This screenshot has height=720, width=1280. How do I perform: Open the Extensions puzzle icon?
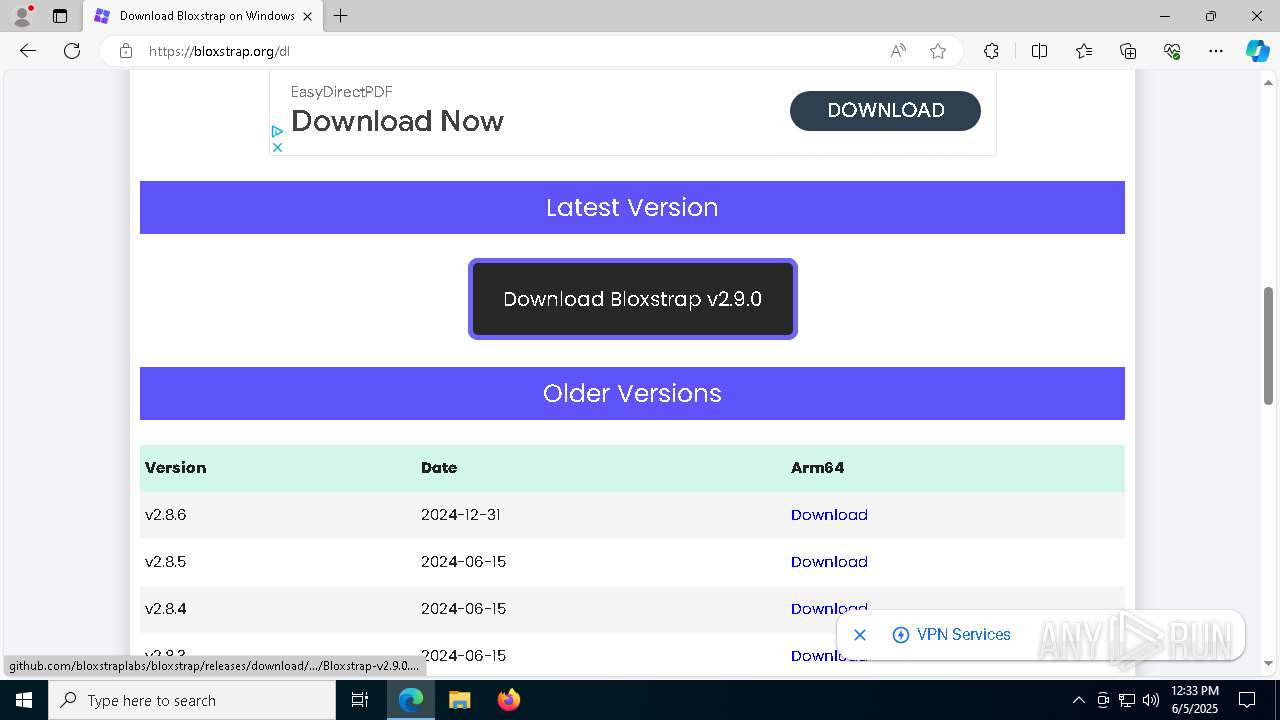coord(991,51)
